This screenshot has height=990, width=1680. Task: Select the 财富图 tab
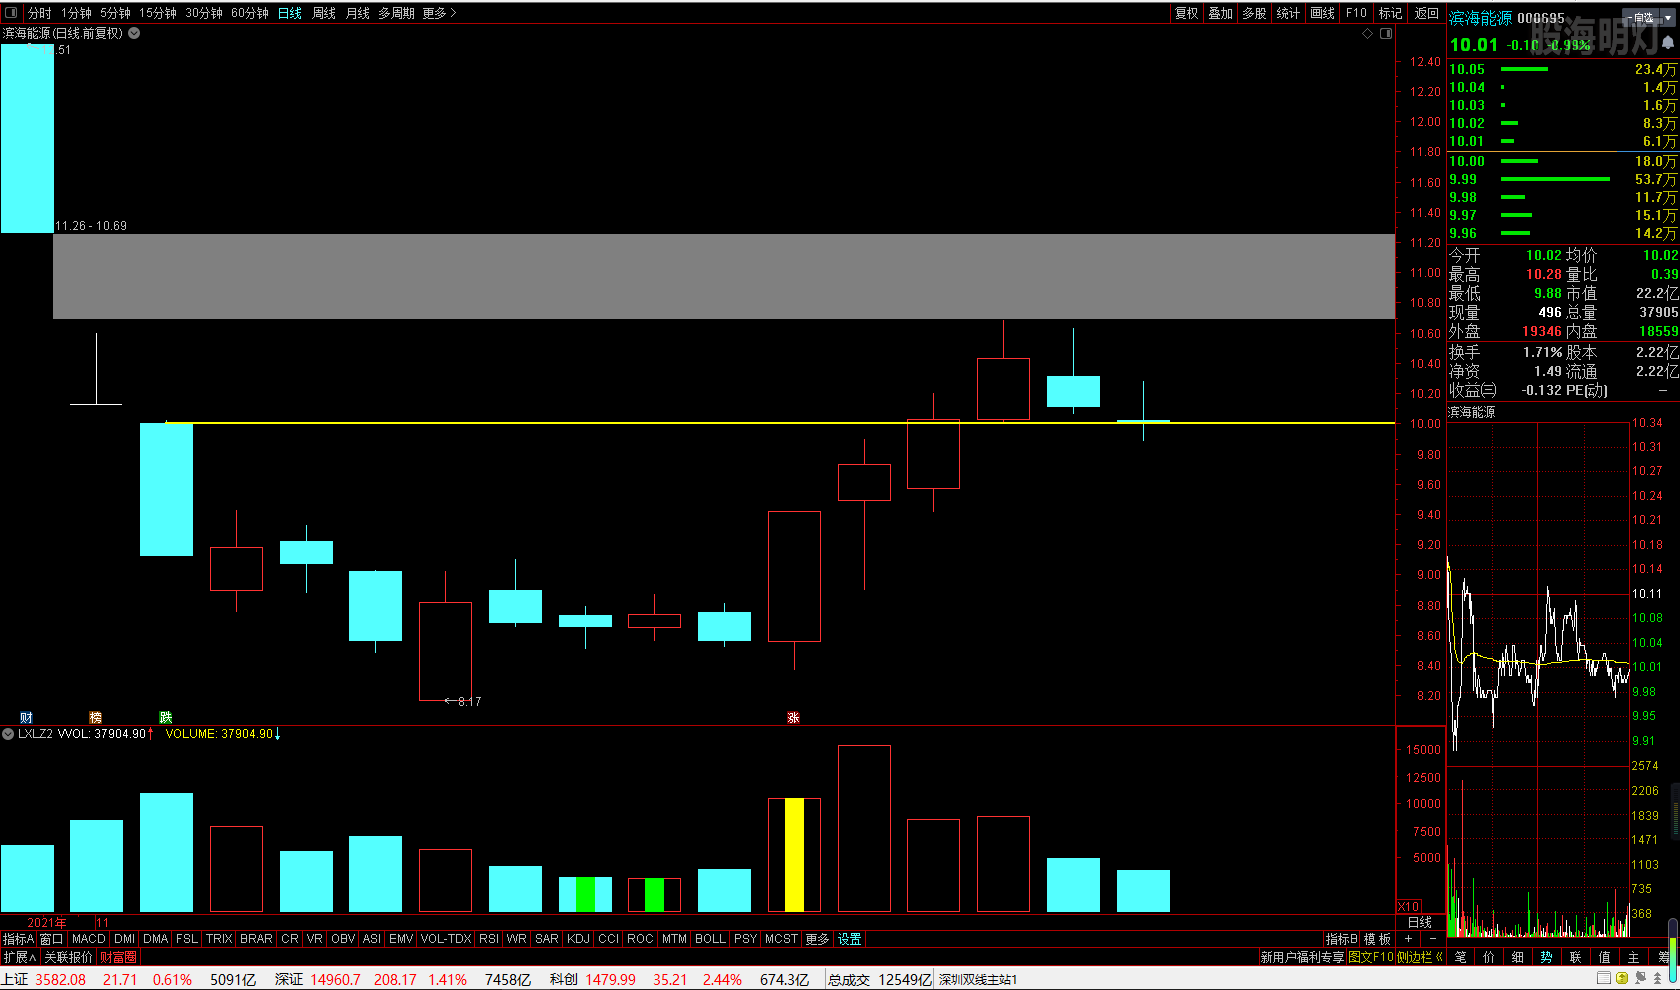click(118, 957)
